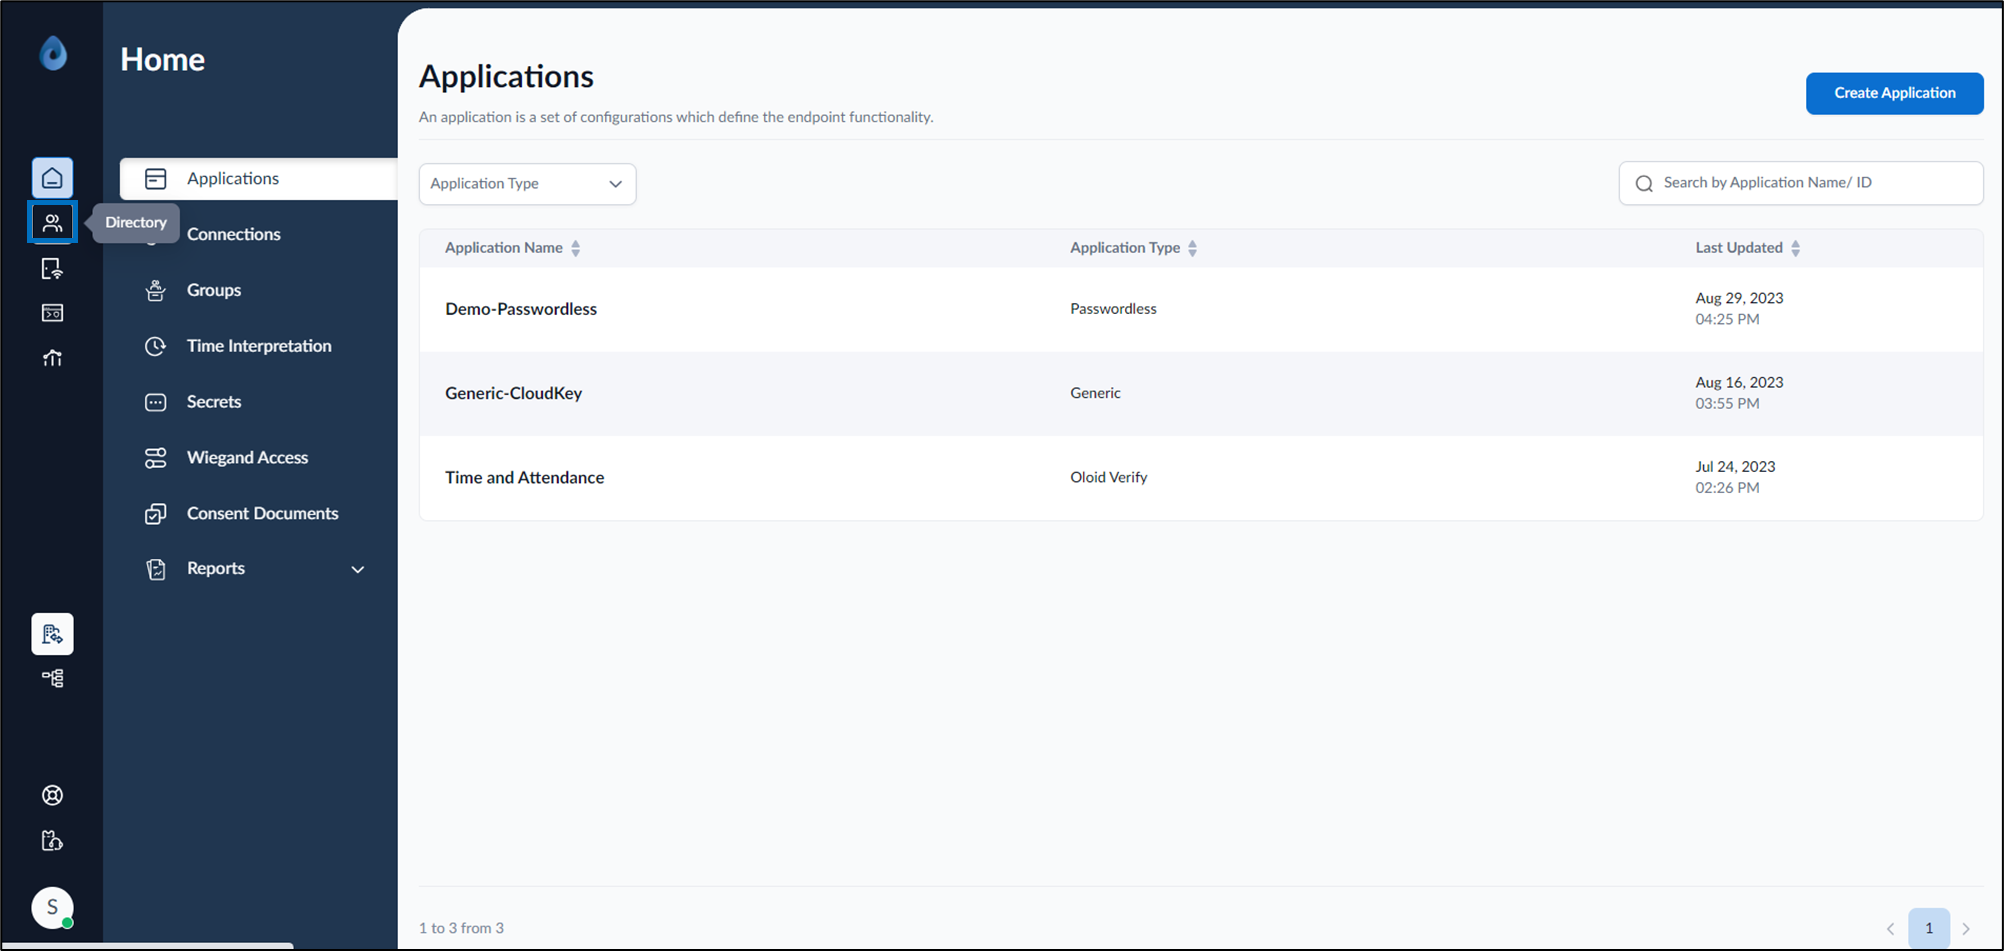Open the Generic-CloudKey application

[513, 393]
